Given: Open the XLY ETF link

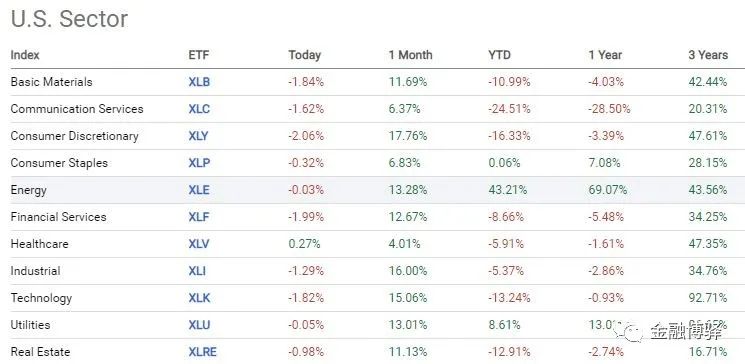Looking at the screenshot, I should [199, 136].
